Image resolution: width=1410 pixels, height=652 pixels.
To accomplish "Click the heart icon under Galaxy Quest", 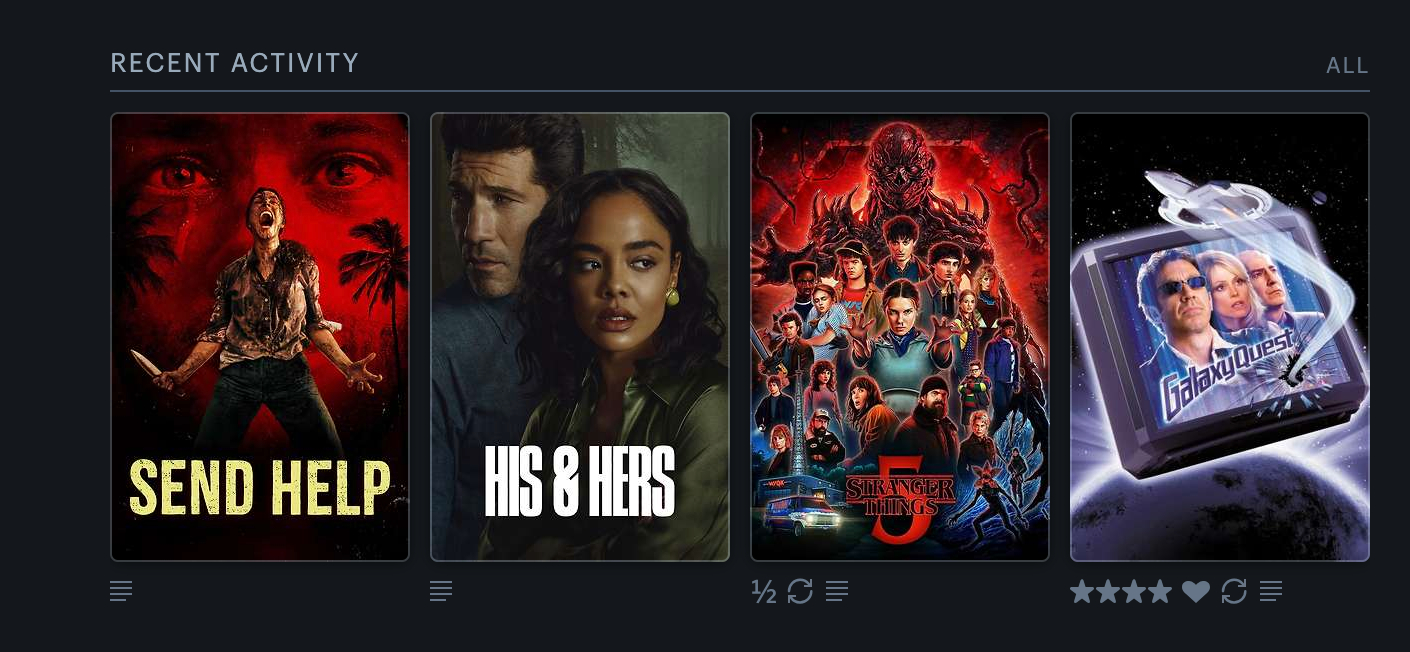I will pyautogui.click(x=1196, y=592).
